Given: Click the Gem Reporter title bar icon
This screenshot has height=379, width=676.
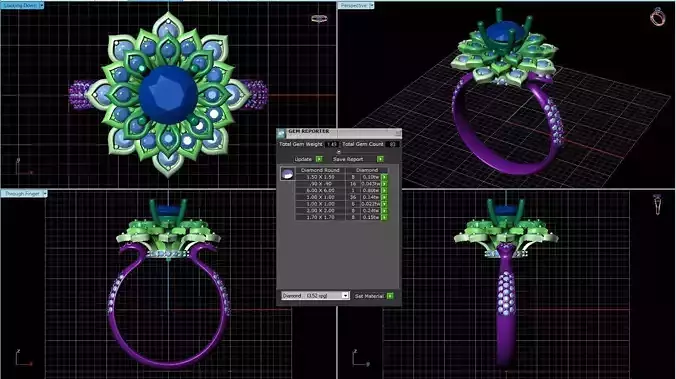Looking at the screenshot, I should 281,133.
